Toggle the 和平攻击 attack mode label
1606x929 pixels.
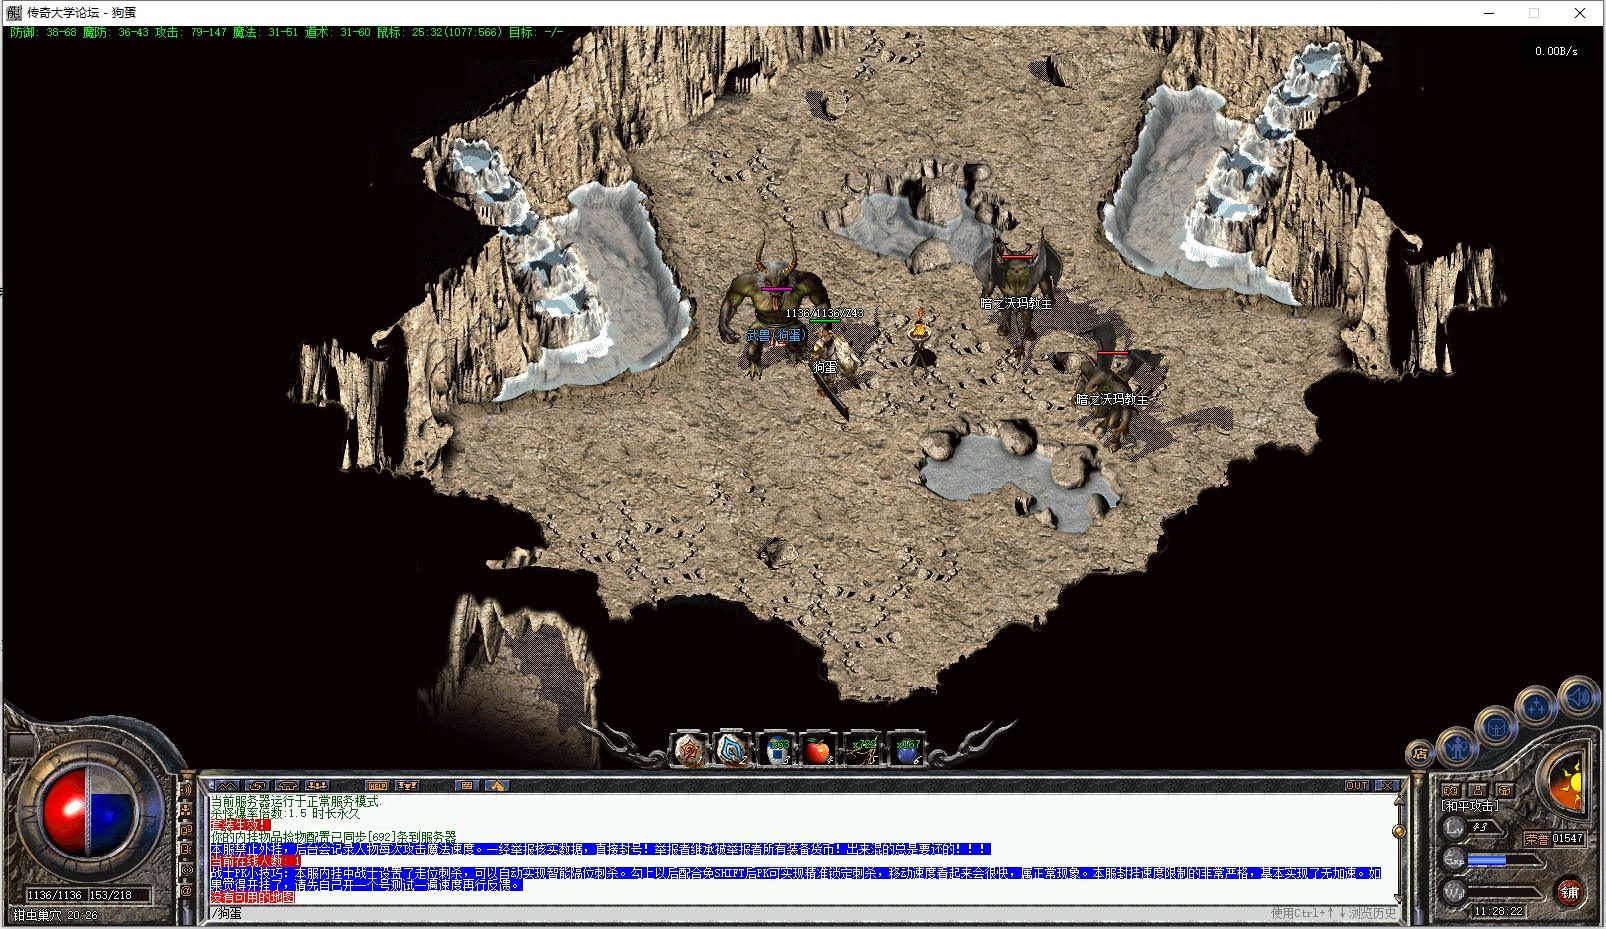(1470, 805)
